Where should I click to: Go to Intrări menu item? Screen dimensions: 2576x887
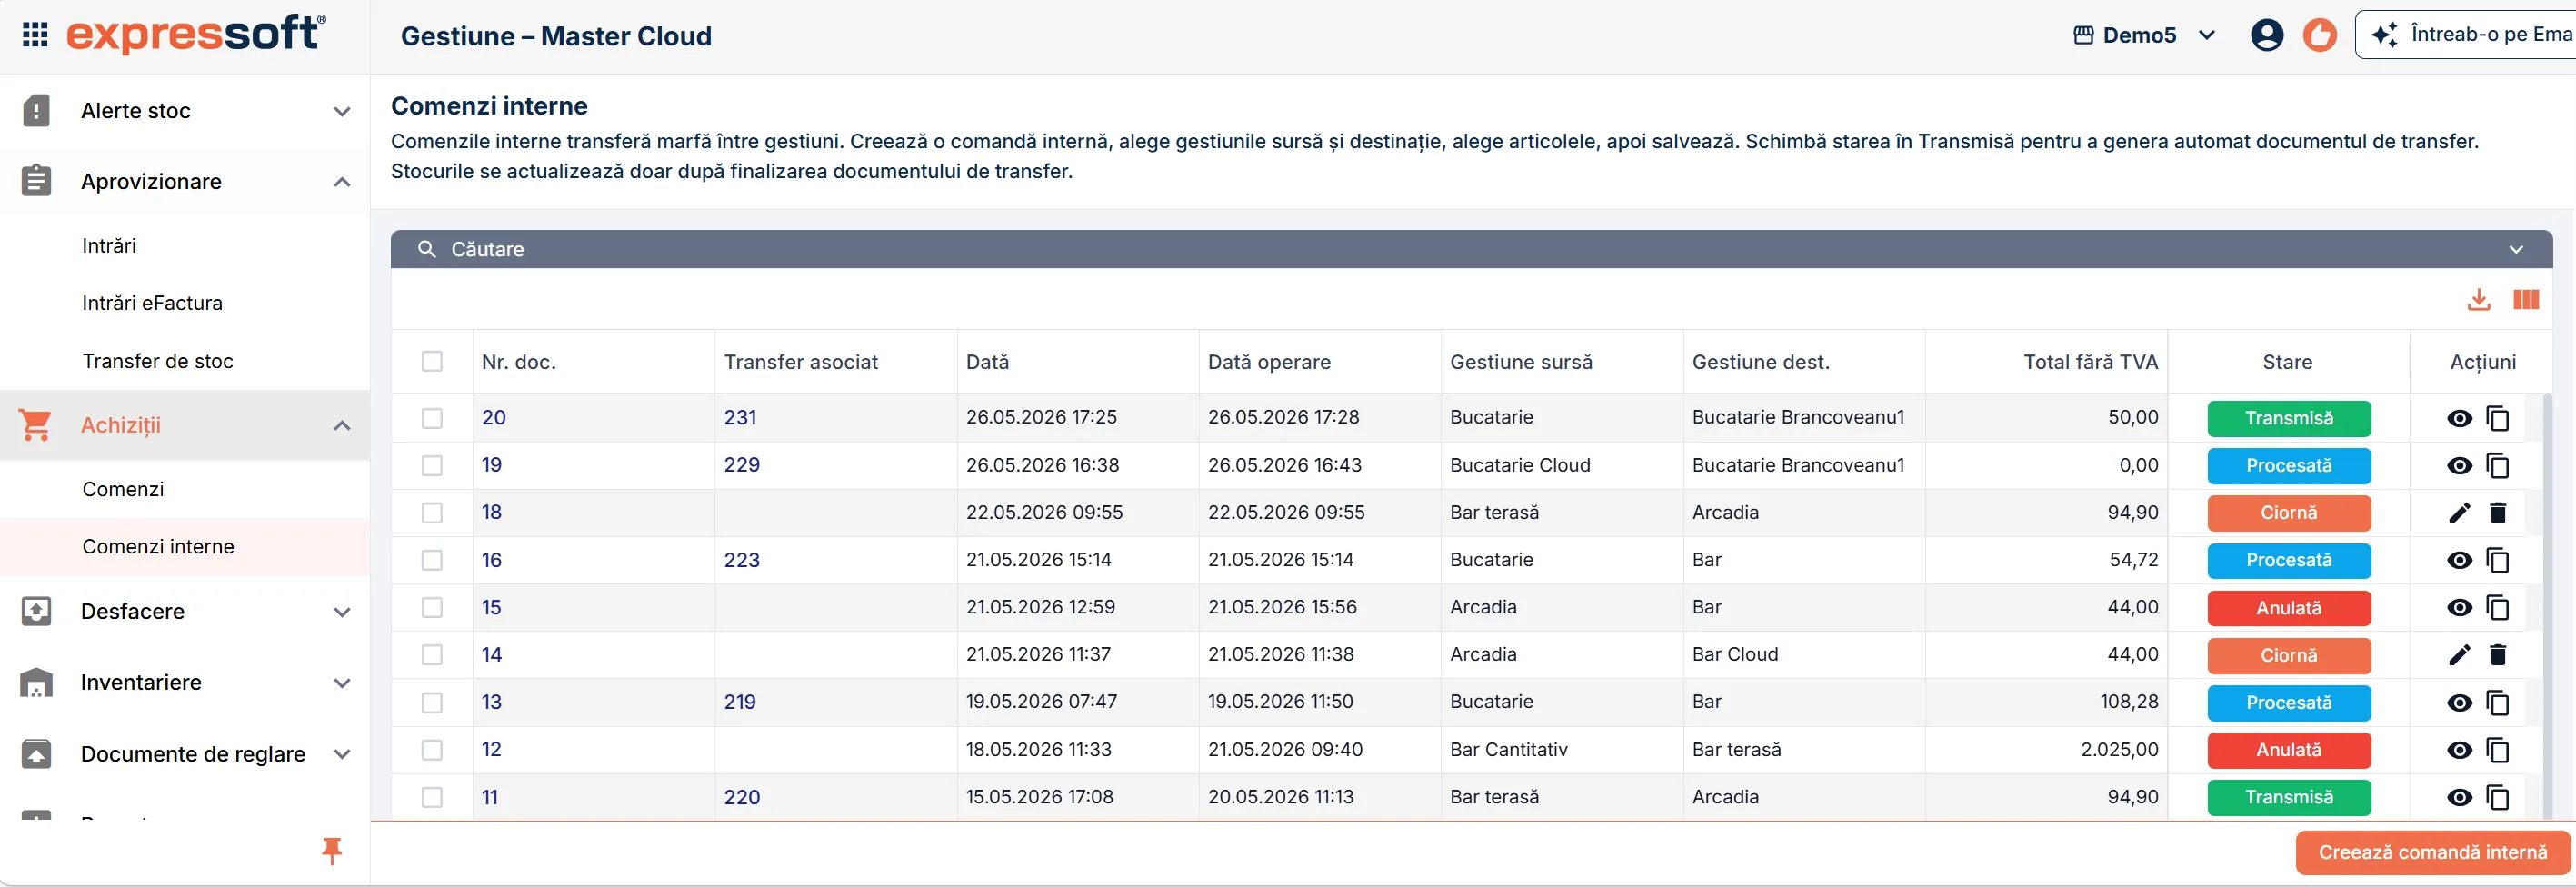[109, 246]
